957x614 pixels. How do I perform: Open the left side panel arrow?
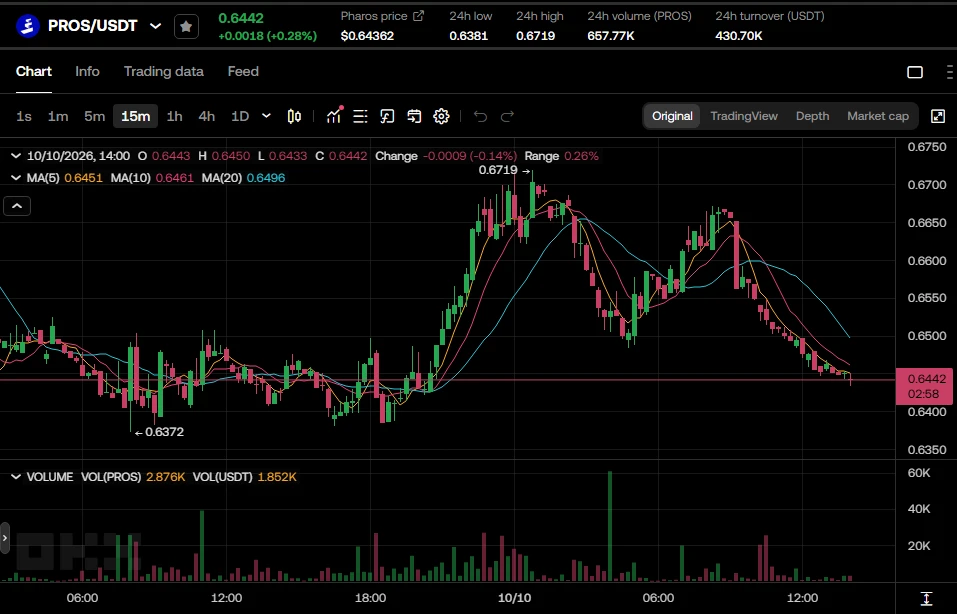click(5, 538)
